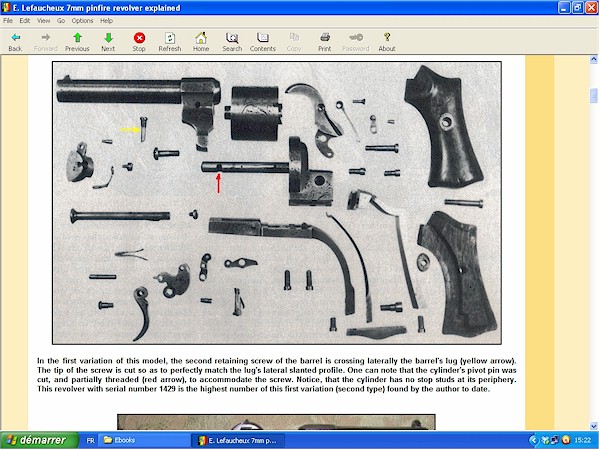Click the vertical scrollbar thumb
This screenshot has height=450, width=600.
click(x=593, y=95)
